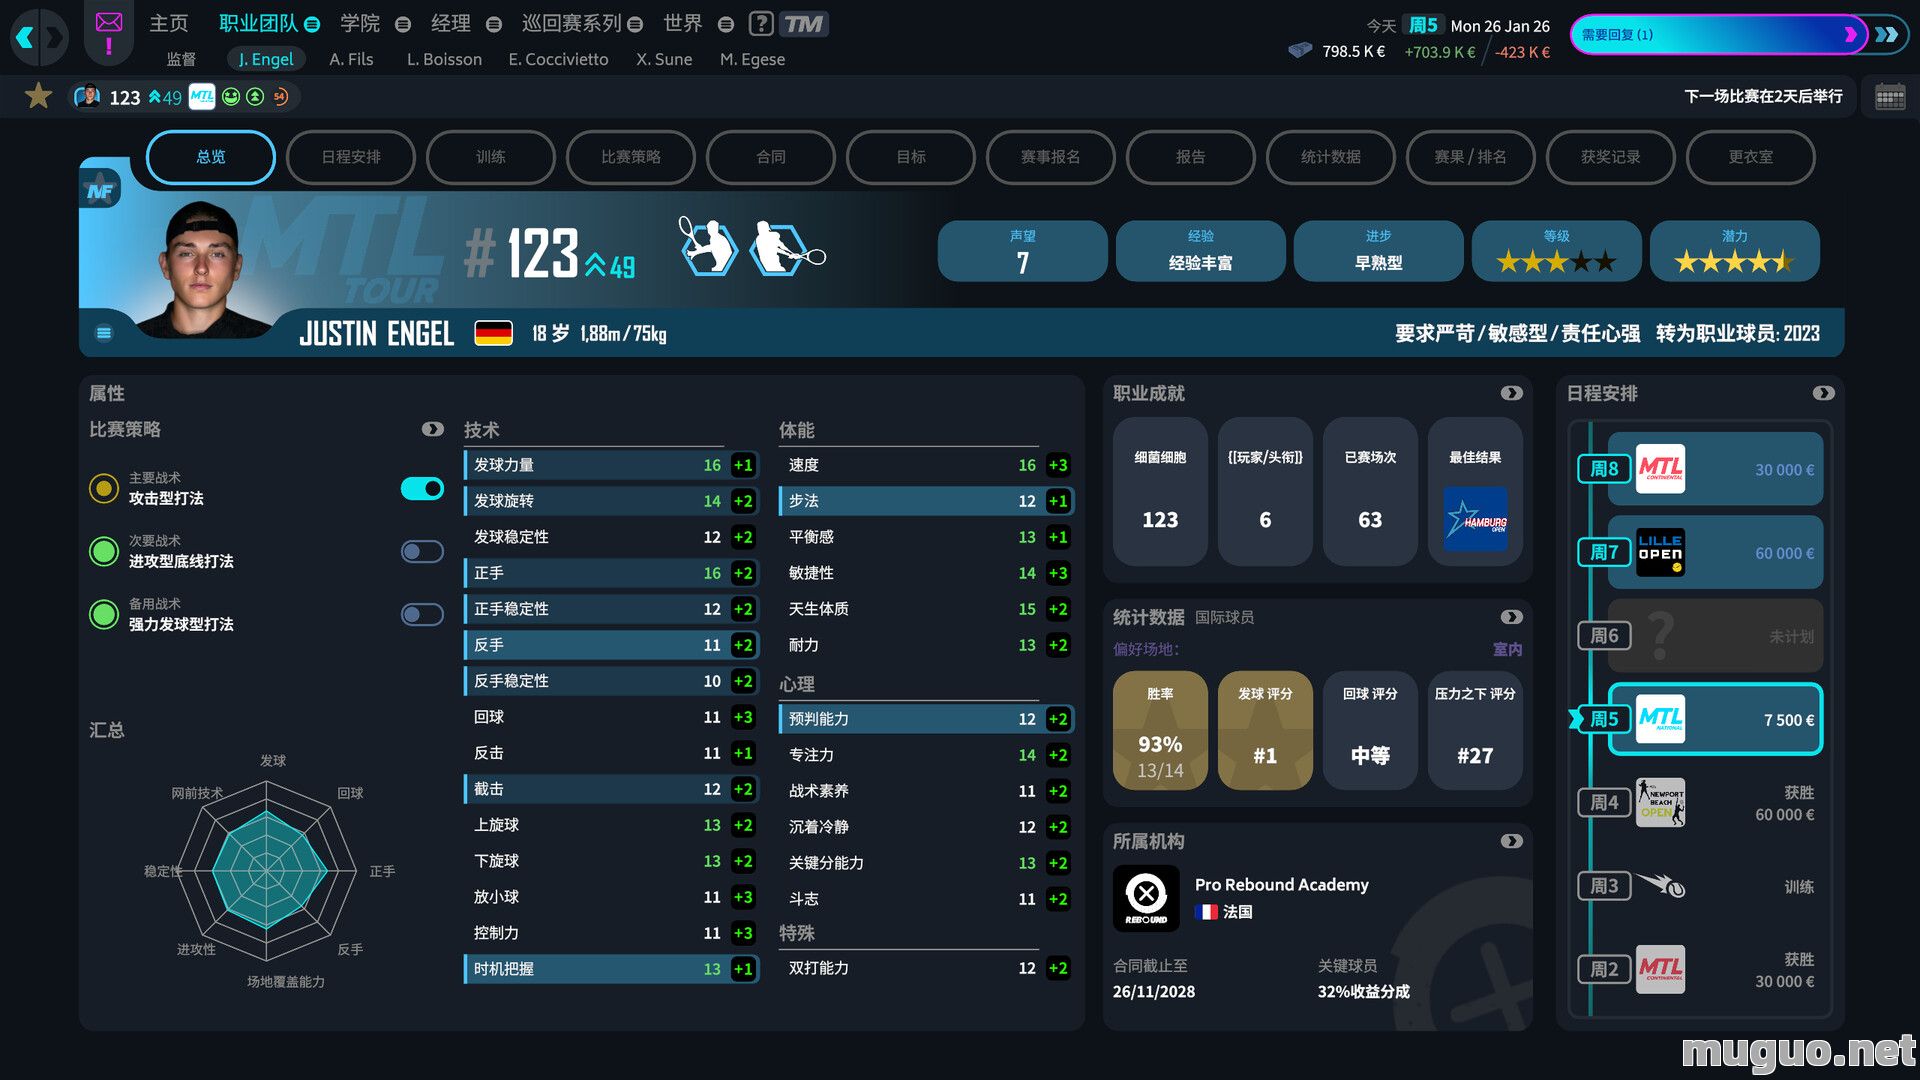Enable the 强力发球型打法 backup tactic switch

pyautogui.click(x=422, y=614)
